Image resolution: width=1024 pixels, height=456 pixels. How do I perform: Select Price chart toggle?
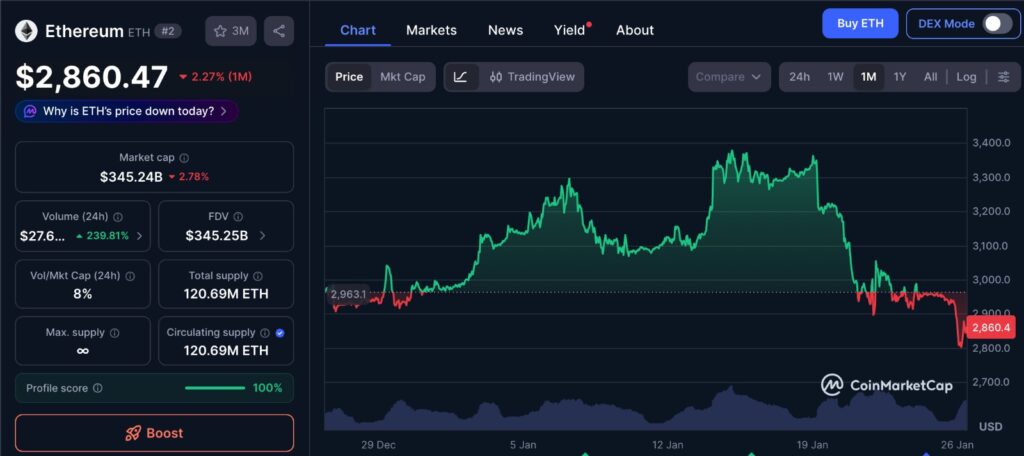pos(349,77)
